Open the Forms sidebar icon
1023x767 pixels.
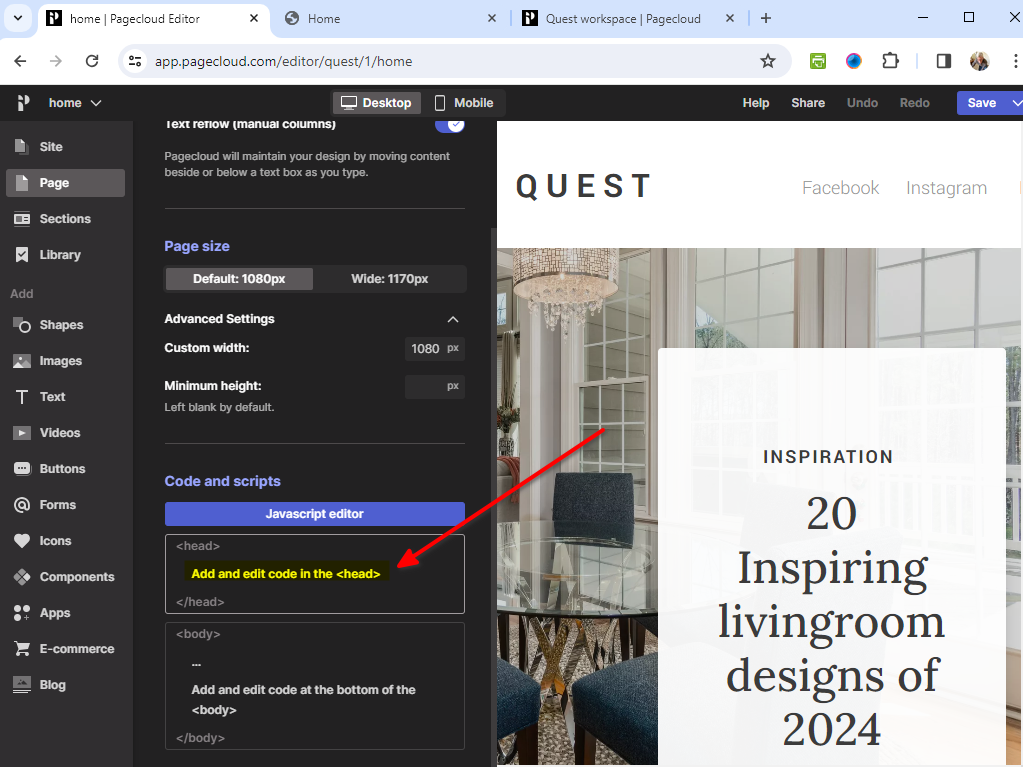point(22,505)
